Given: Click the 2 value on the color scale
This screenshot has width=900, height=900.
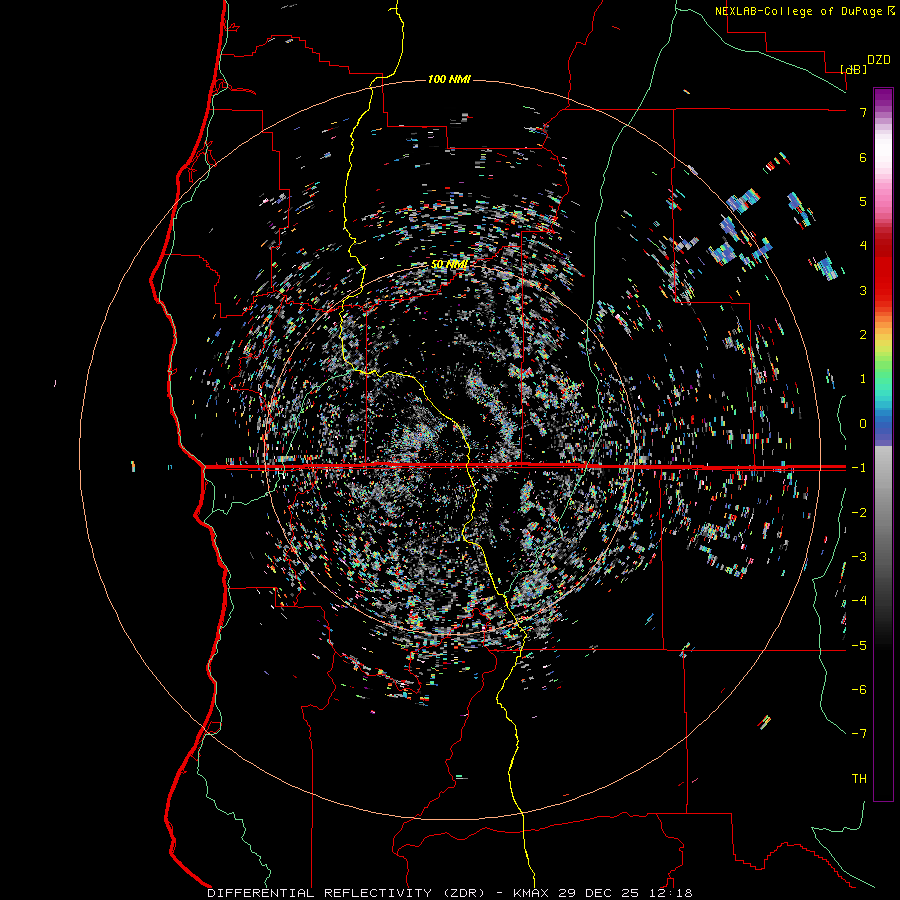Looking at the screenshot, I should [x=863, y=335].
